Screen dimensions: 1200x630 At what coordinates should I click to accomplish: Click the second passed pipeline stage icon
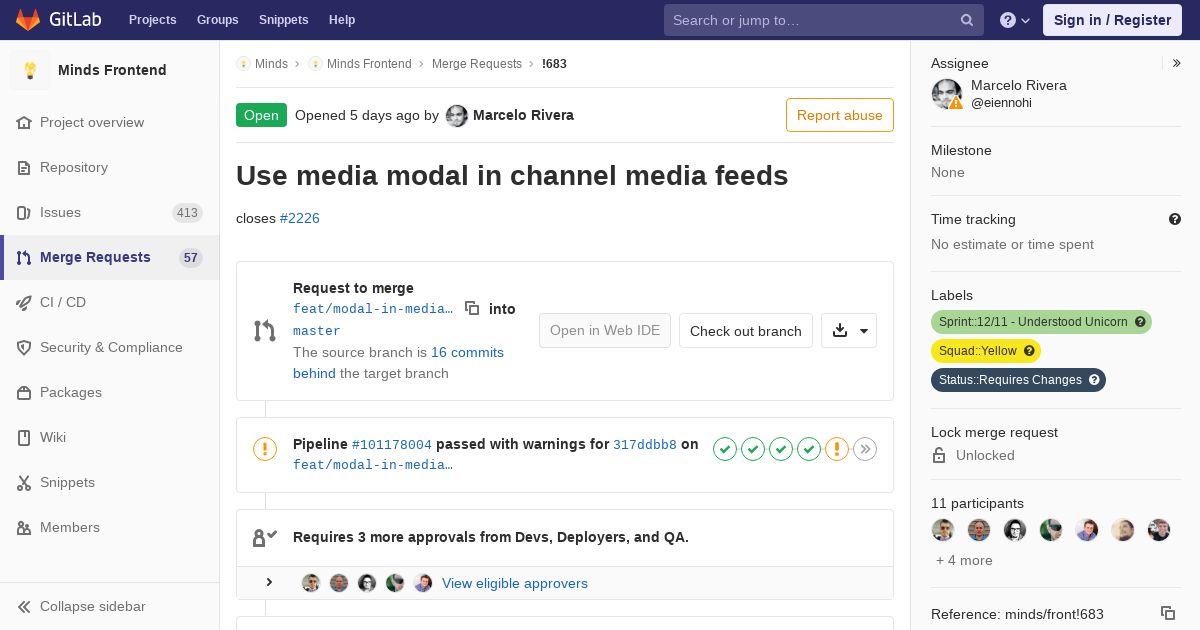[753, 449]
